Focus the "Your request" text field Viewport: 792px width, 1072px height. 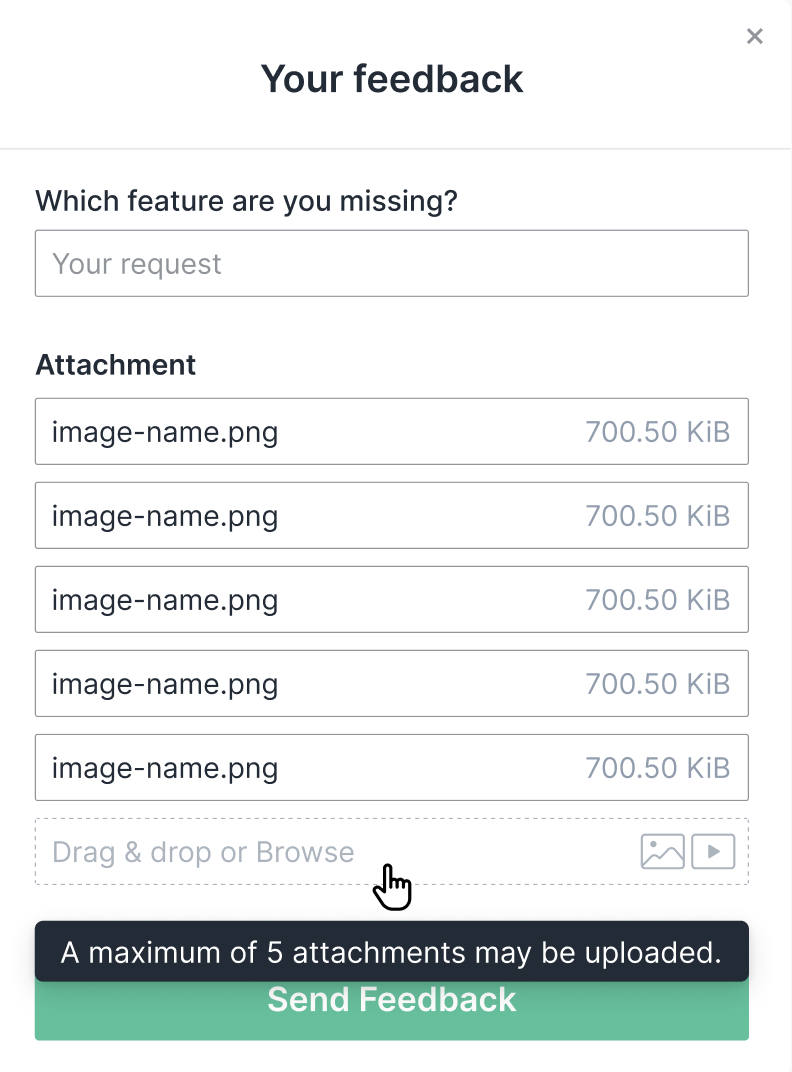(x=391, y=264)
